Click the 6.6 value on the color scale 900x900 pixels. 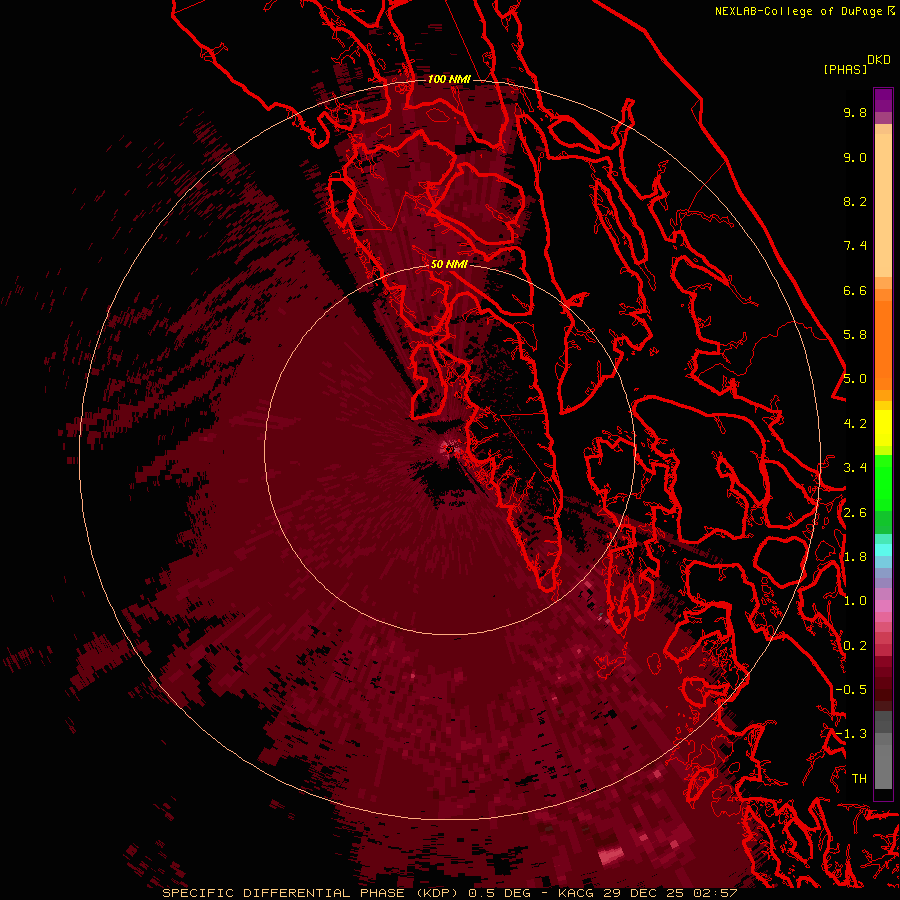[x=855, y=290]
